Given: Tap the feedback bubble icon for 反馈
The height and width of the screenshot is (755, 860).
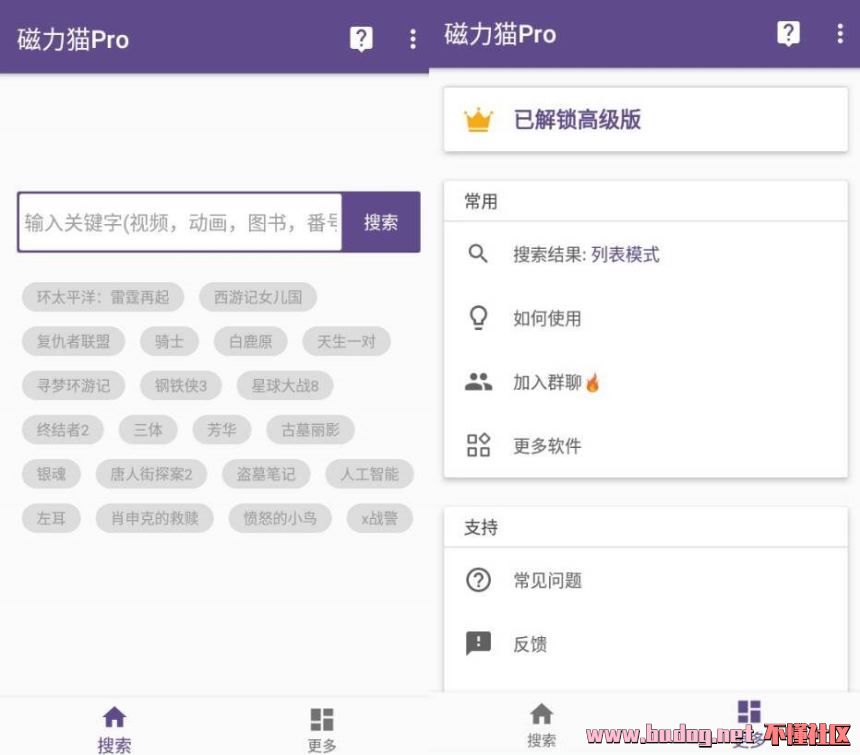Looking at the screenshot, I should 479,644.
